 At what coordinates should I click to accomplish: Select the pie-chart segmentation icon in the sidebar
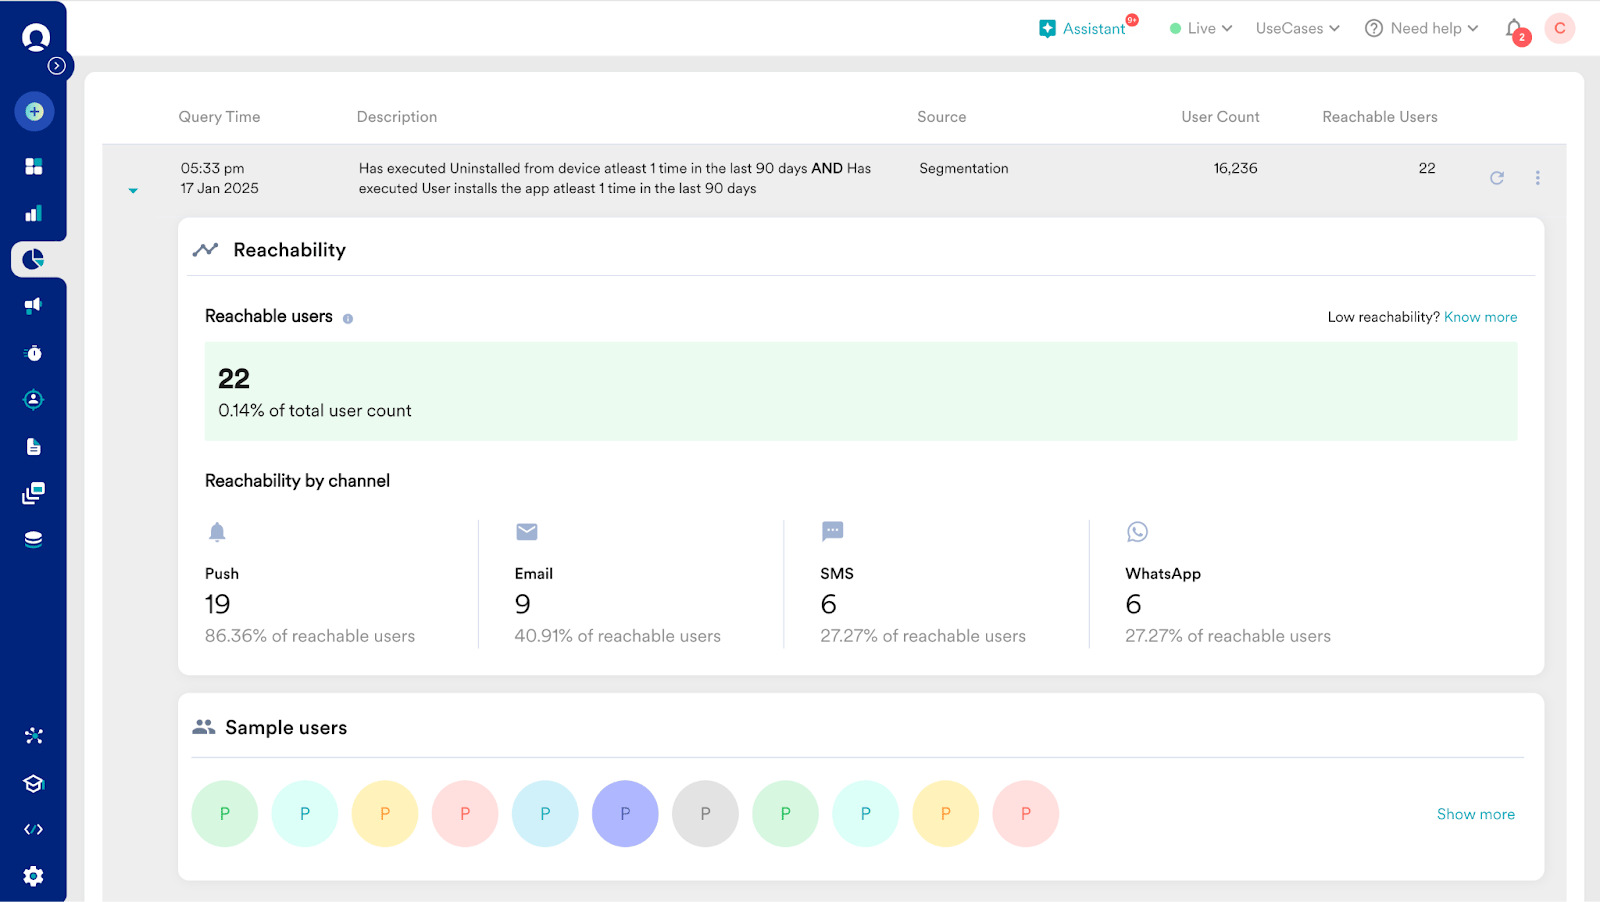coord(34,259)
